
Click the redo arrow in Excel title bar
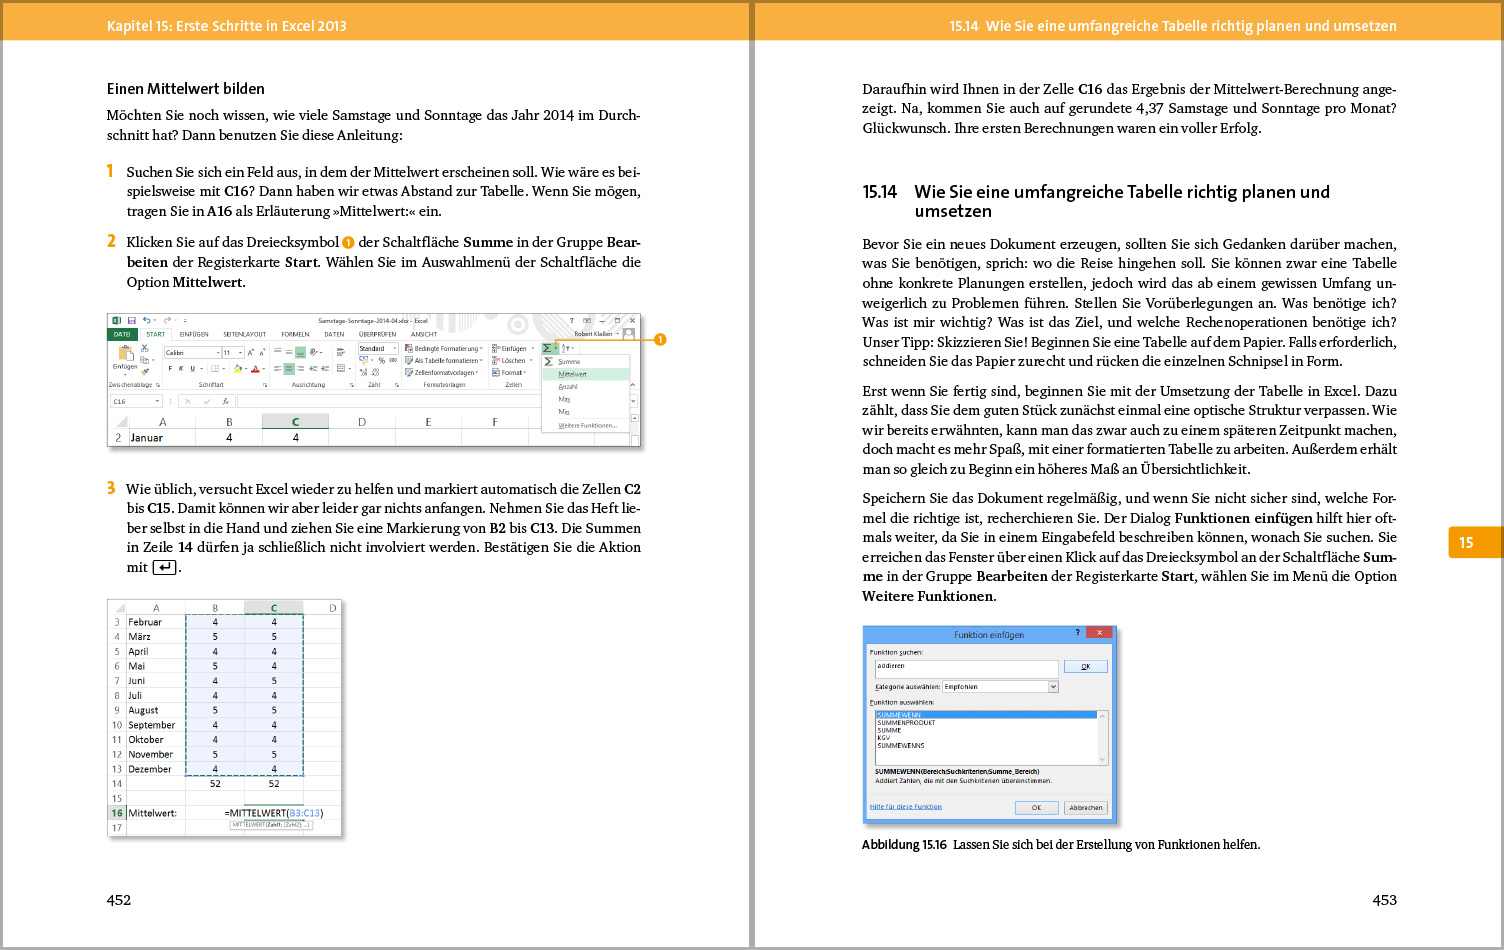pos(167,320)
